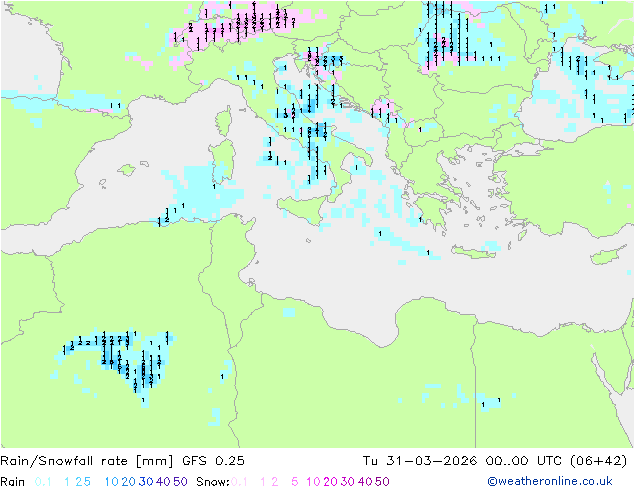Select the rain legend value 40
This screenshot has width=634, height=490.
coord(163,482)
